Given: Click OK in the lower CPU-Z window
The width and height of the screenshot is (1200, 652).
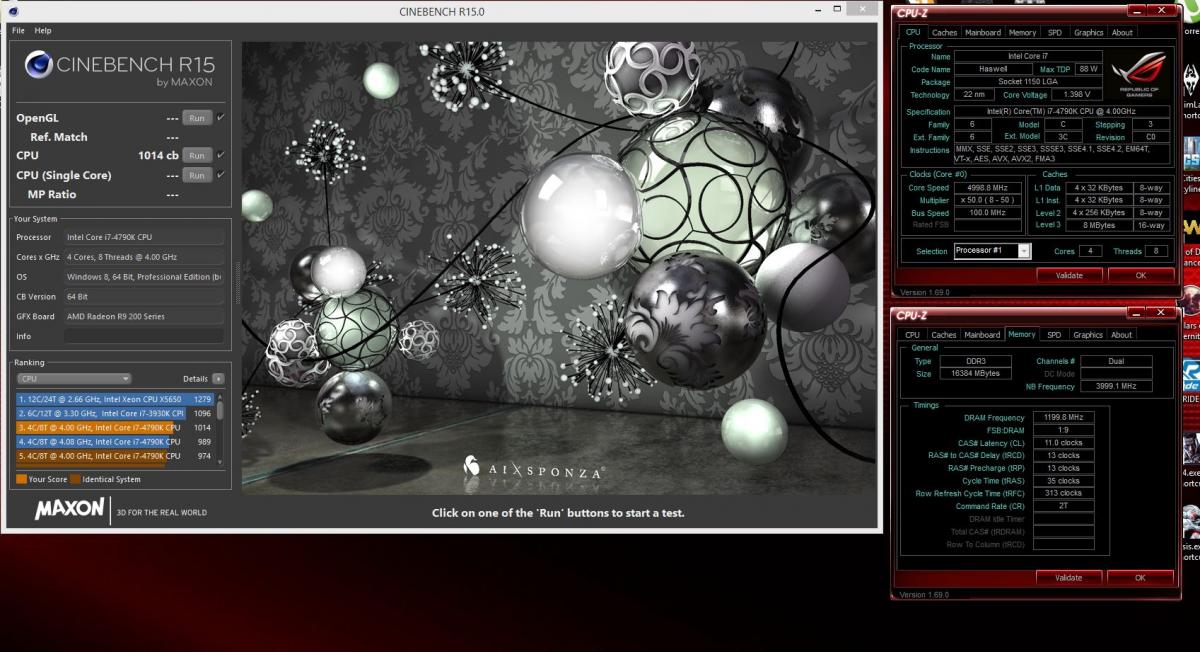Looking at the screenshot, I should [x=1140, y=577].
